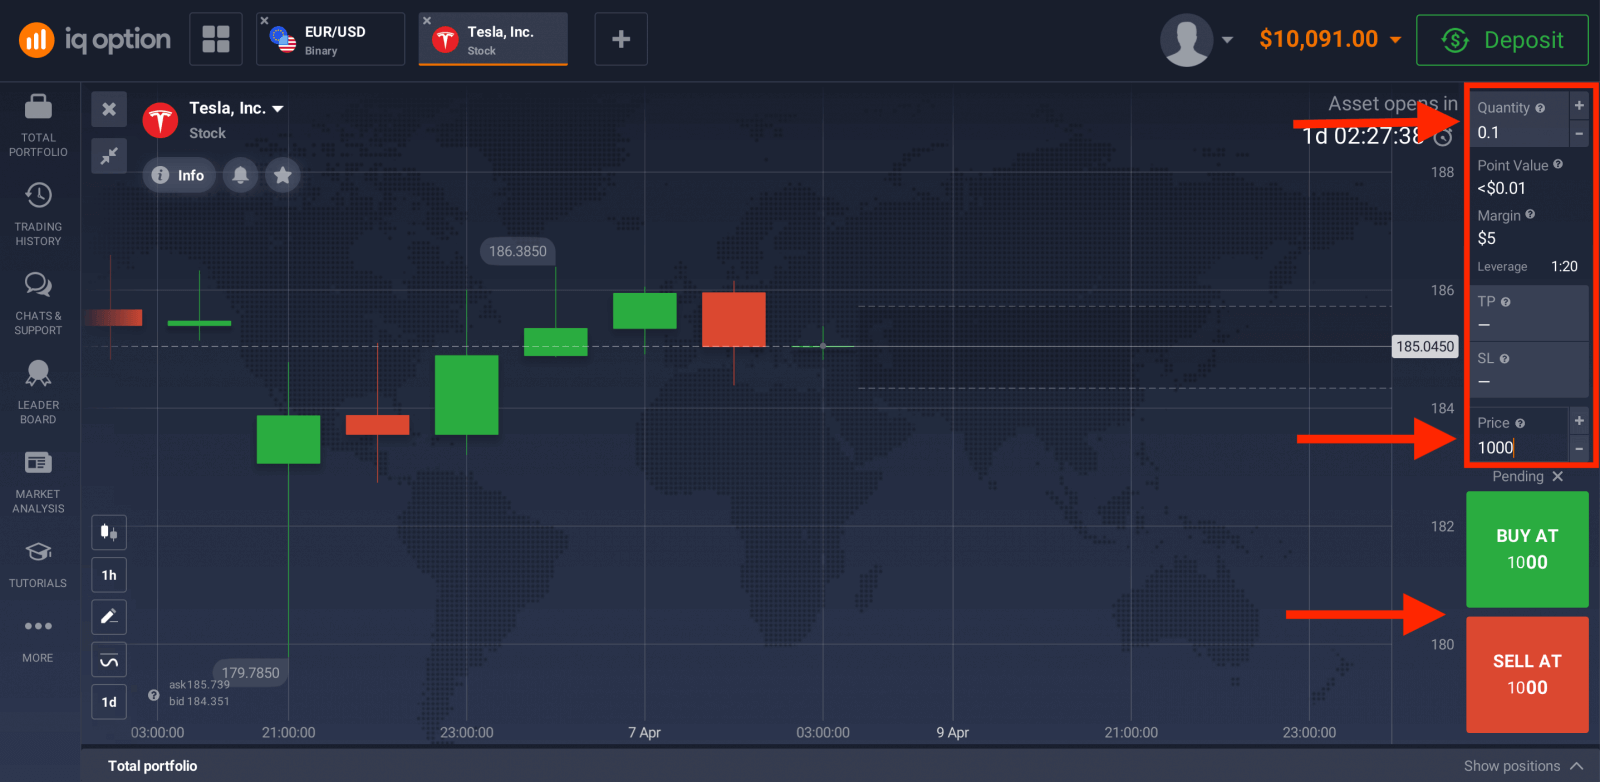Expand Show positions panel
This screenshot has height=782, width=1600.
(1523, 766)
